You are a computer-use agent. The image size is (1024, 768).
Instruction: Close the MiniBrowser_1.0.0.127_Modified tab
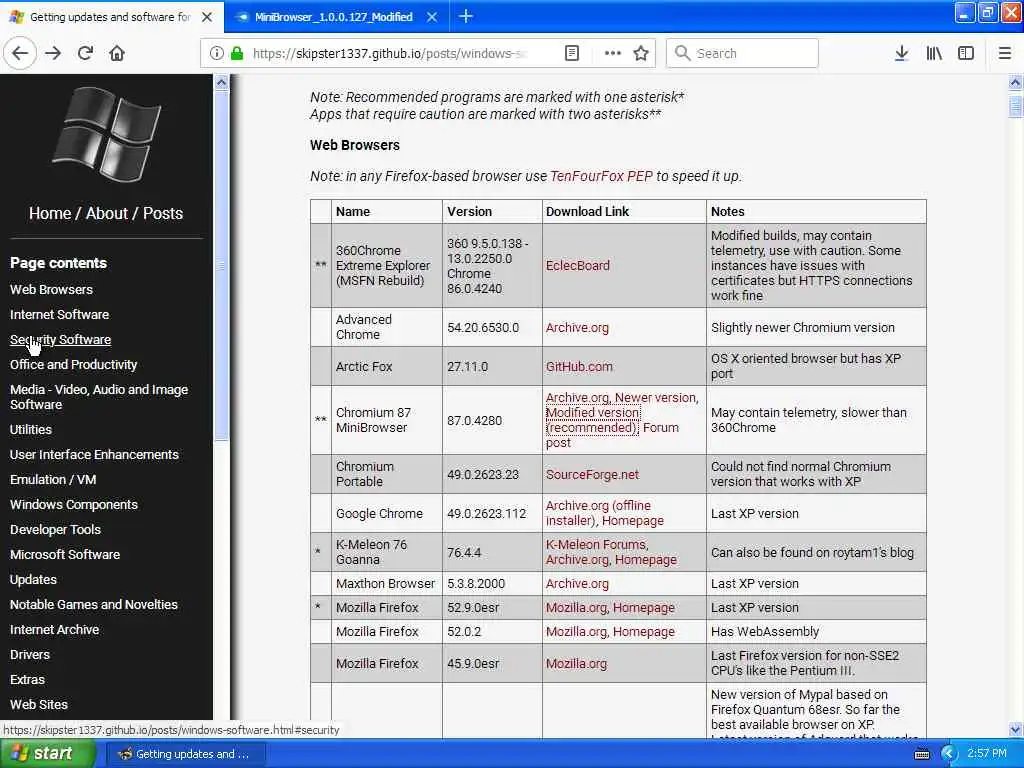pos(432,17)
